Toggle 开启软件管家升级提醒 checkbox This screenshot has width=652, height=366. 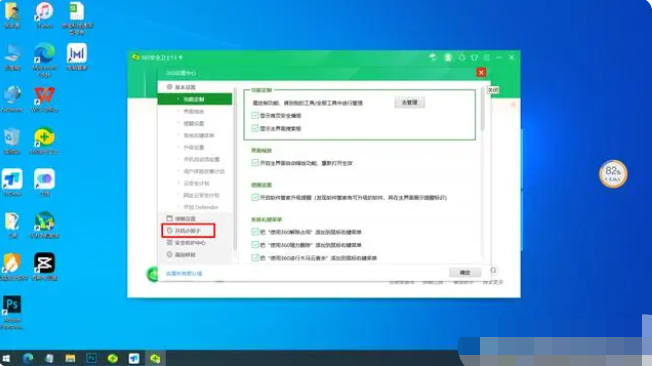pyautogui.click(x=255, y=198)
